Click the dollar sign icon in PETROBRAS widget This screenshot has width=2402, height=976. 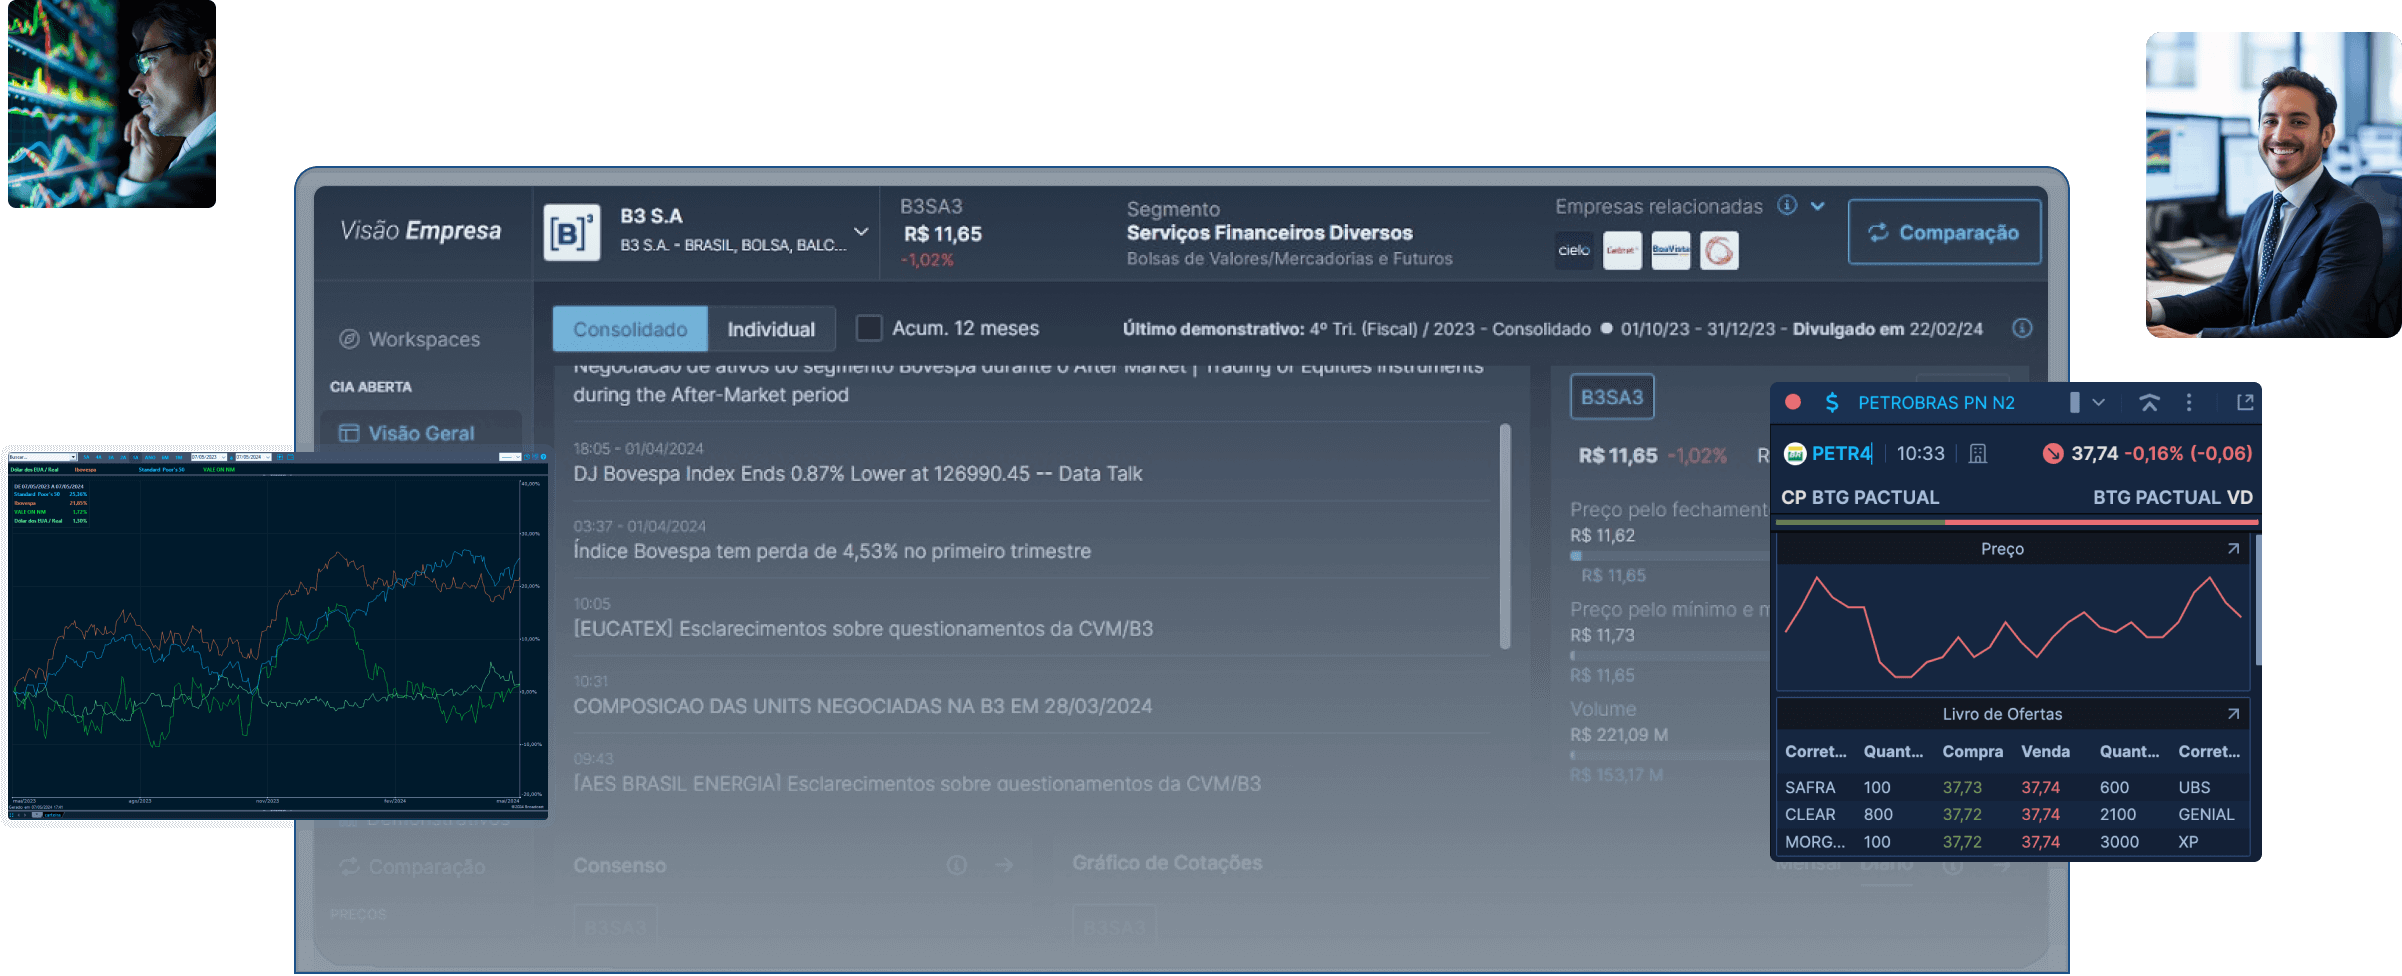(x=1832, y=402)
